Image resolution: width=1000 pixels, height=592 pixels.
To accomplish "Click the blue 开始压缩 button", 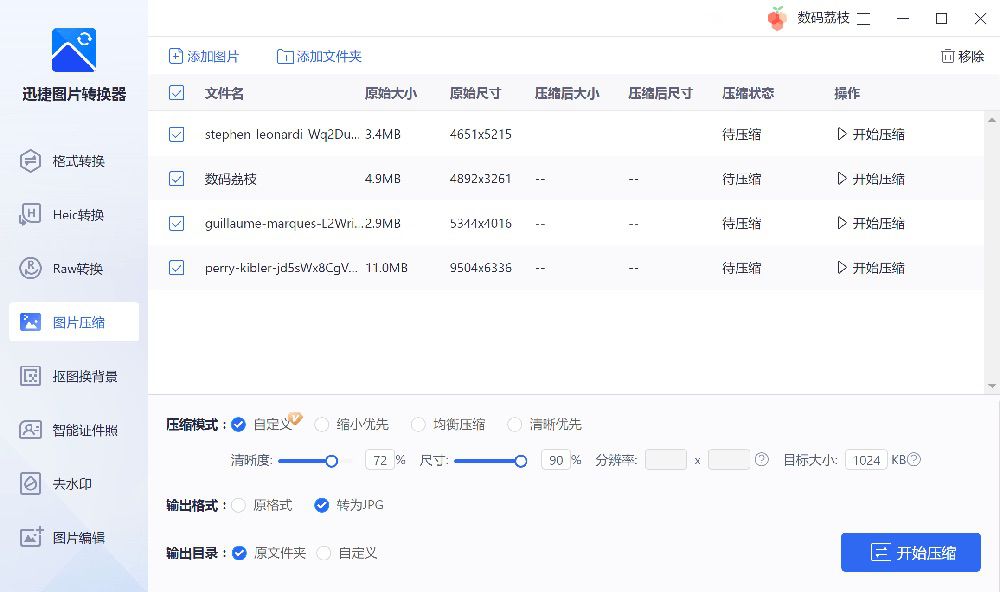I will [910, 552].
